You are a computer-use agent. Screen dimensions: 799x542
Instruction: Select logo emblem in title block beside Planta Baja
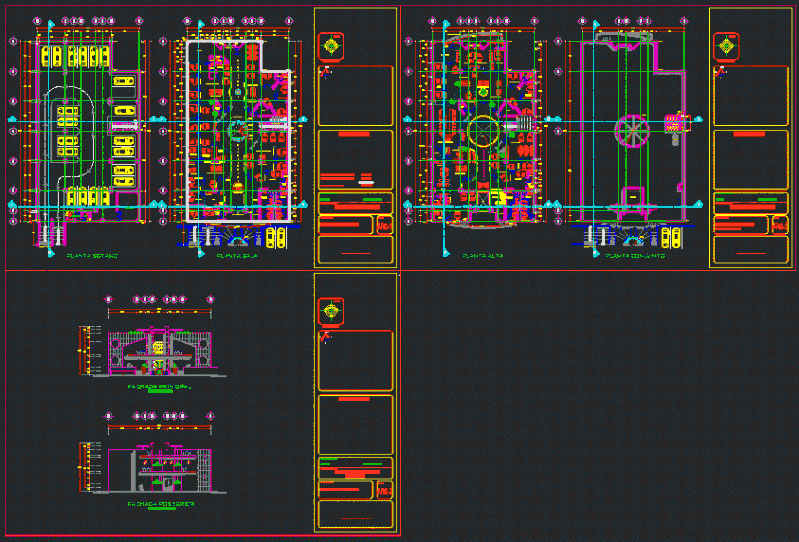[331, 46]
